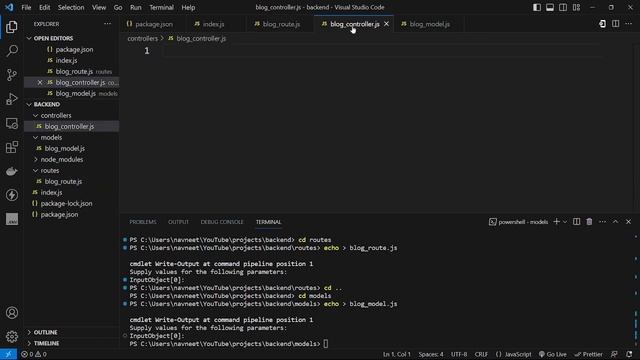Close the blog_controller.js editor tab

click(x=386, y=24)
